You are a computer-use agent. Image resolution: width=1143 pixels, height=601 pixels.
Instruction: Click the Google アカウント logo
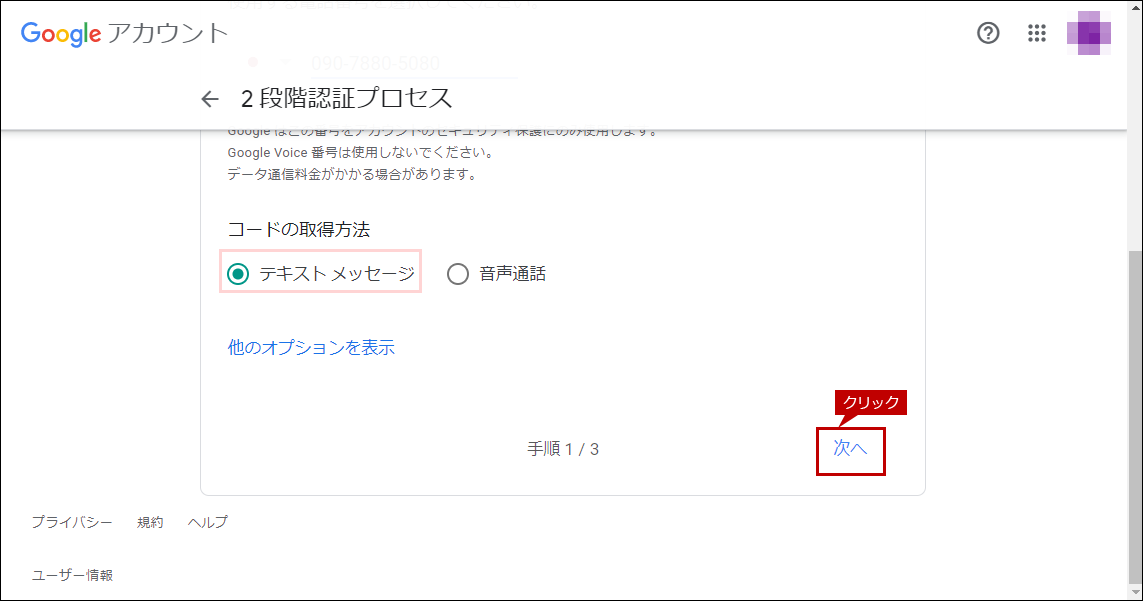click(x=125, y=34)
